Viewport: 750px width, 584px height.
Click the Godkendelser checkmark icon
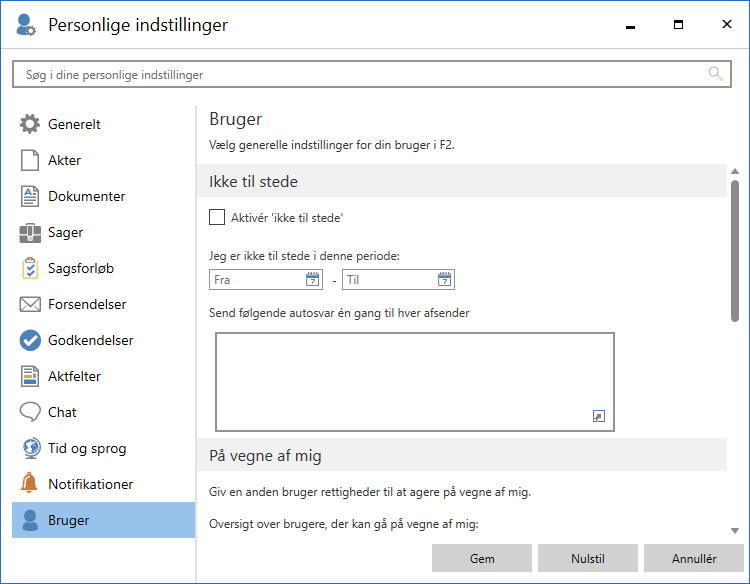click(x=30, y=340)
